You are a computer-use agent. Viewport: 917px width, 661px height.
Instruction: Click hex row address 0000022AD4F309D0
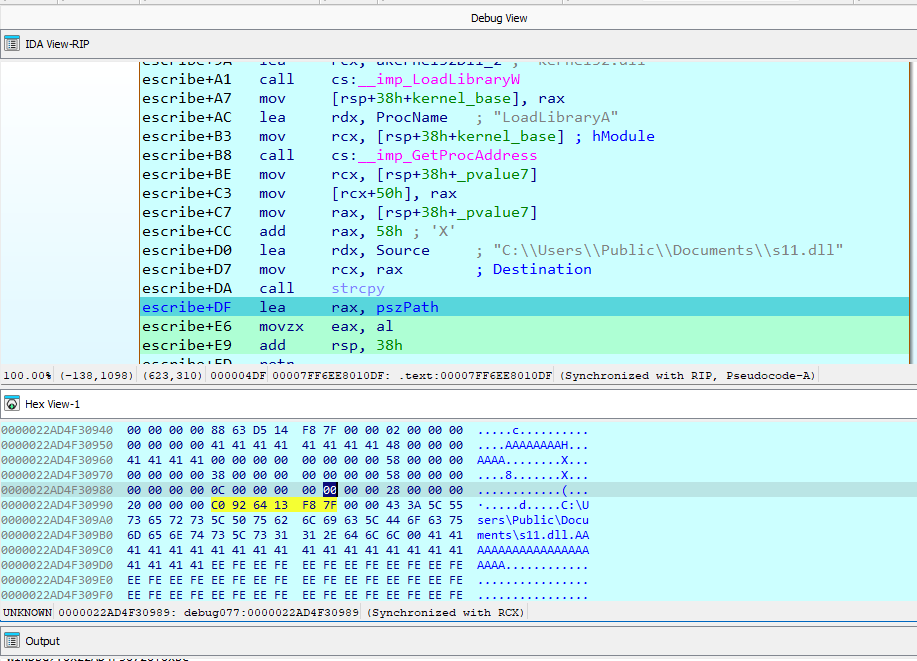tap(57, 565)
